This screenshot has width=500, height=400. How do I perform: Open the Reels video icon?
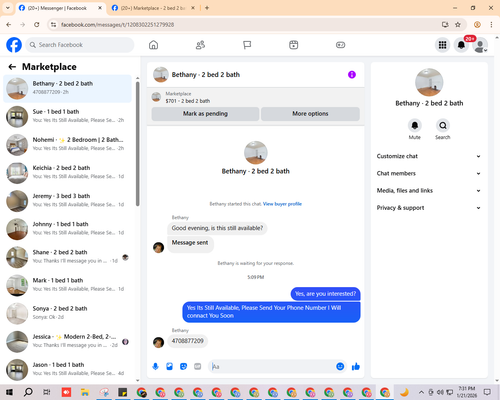[294, 45]
